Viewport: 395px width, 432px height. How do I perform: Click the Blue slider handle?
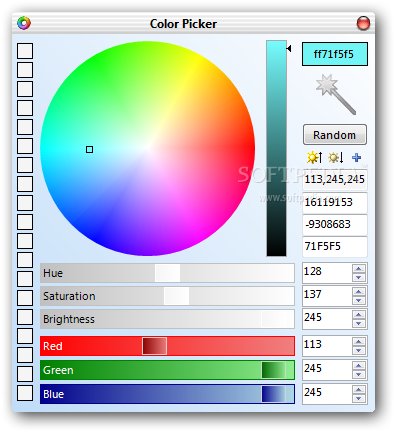274,394
